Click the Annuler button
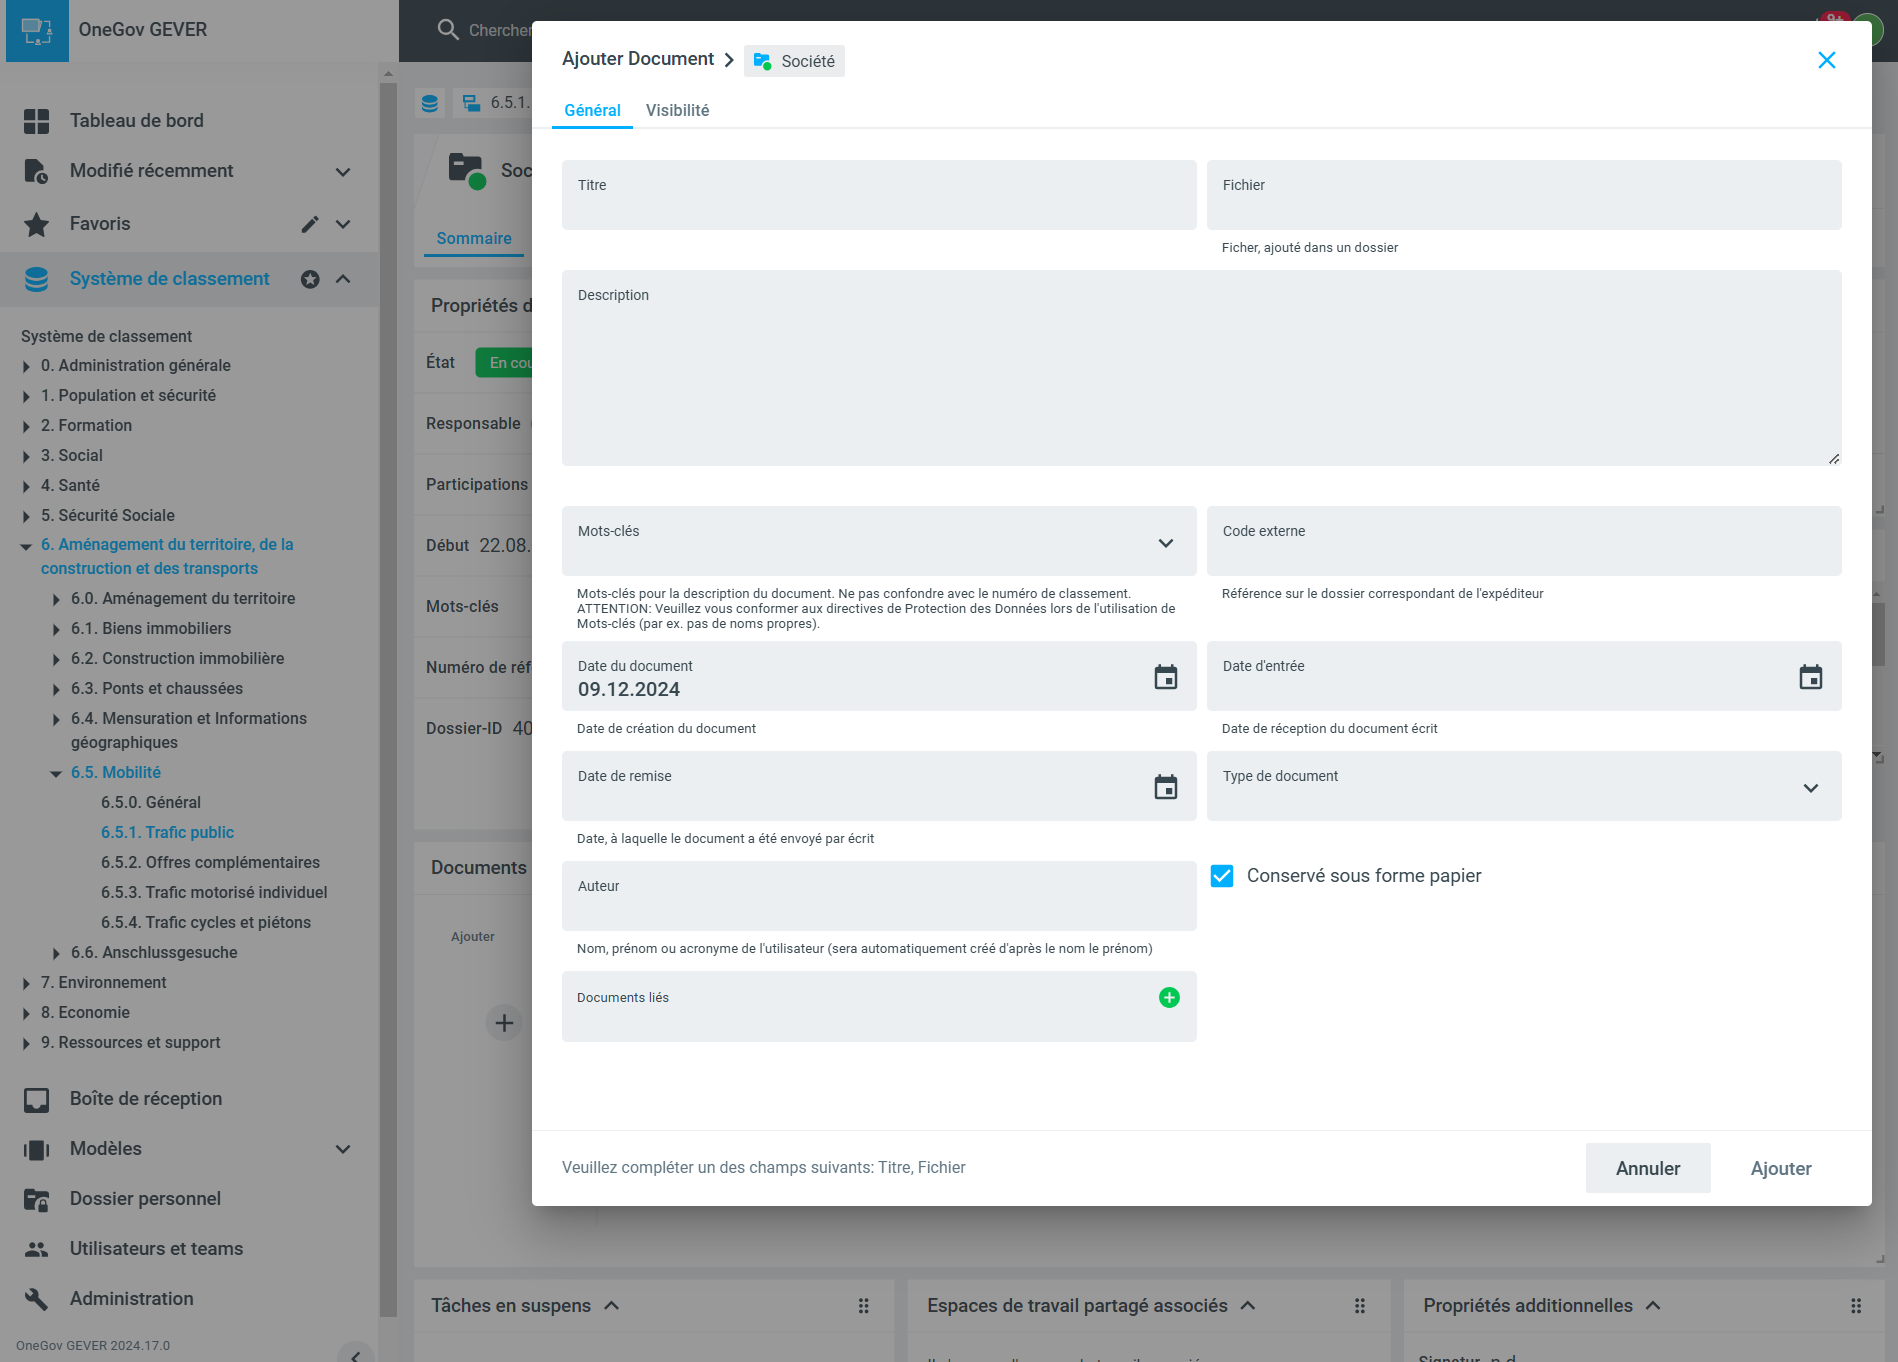Screen dimensions: 1898x1362 tap(1647, 1168)
